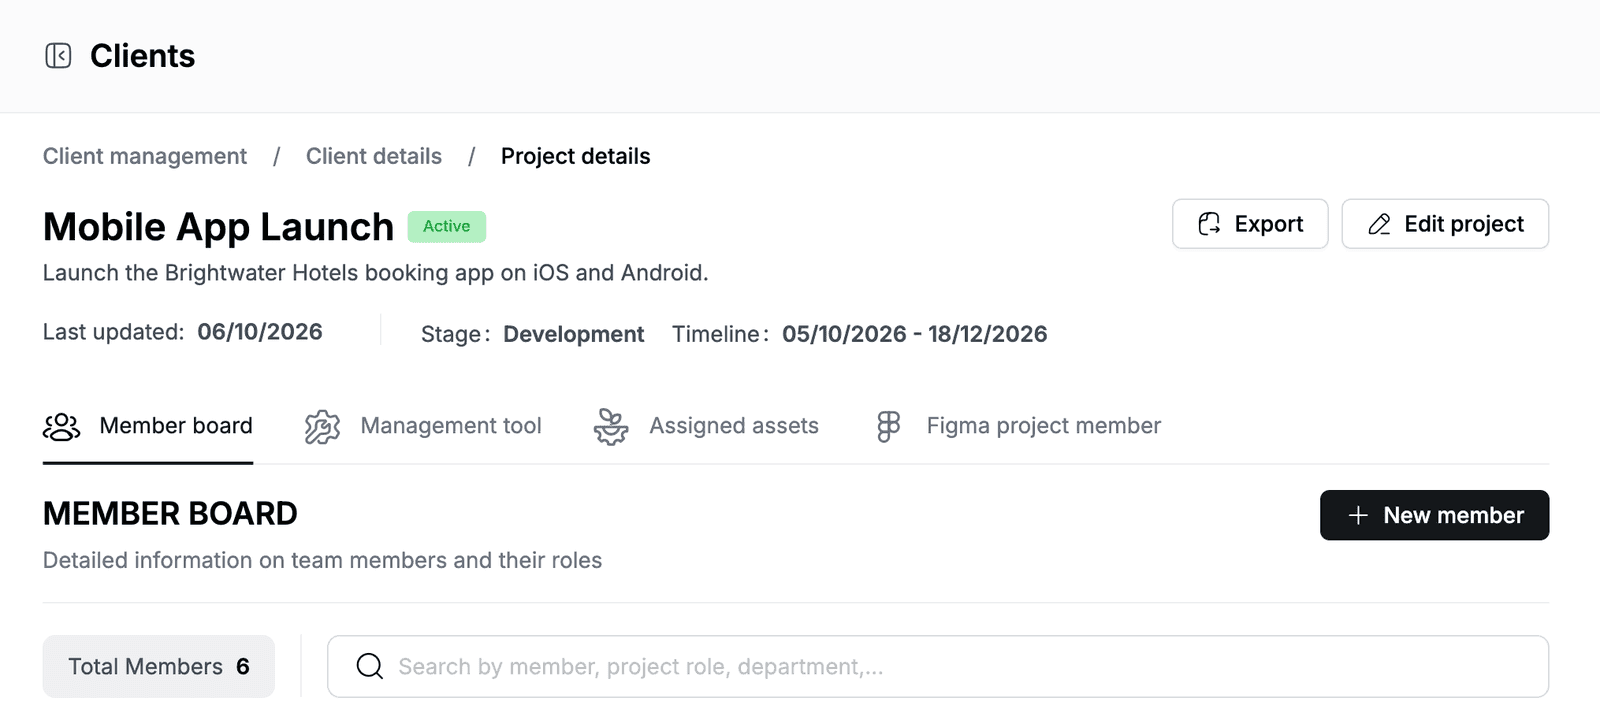Click the Stage value Development
Screen dimensions: 1600x709
(574, 334)
